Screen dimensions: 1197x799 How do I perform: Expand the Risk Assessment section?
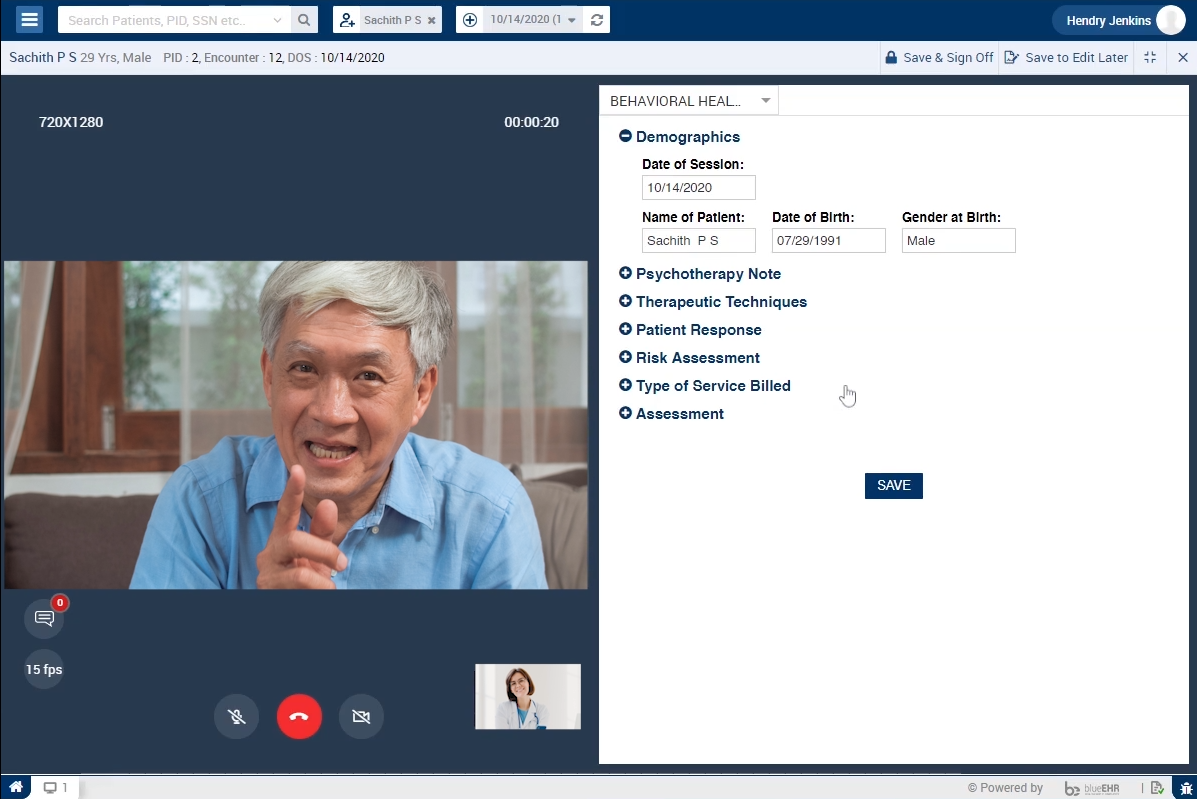click(625, 357)
